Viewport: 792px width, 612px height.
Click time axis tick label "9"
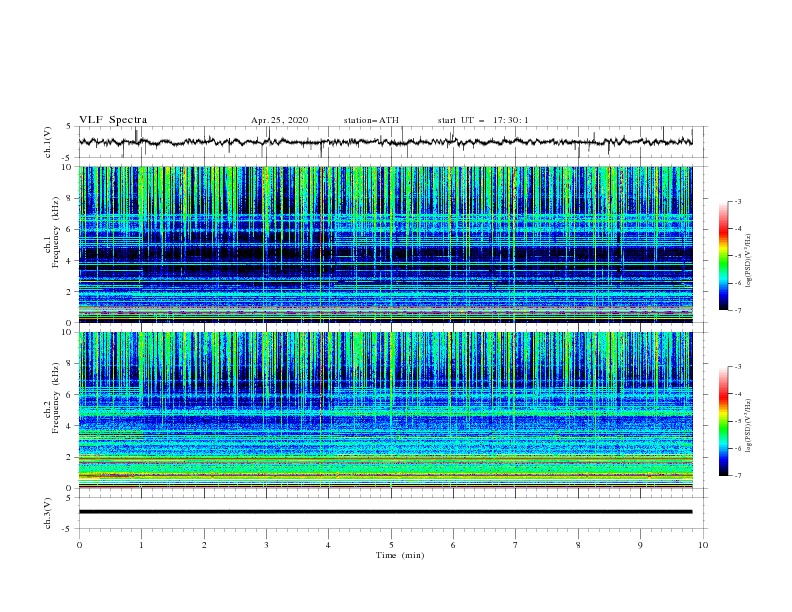[640, 545]
